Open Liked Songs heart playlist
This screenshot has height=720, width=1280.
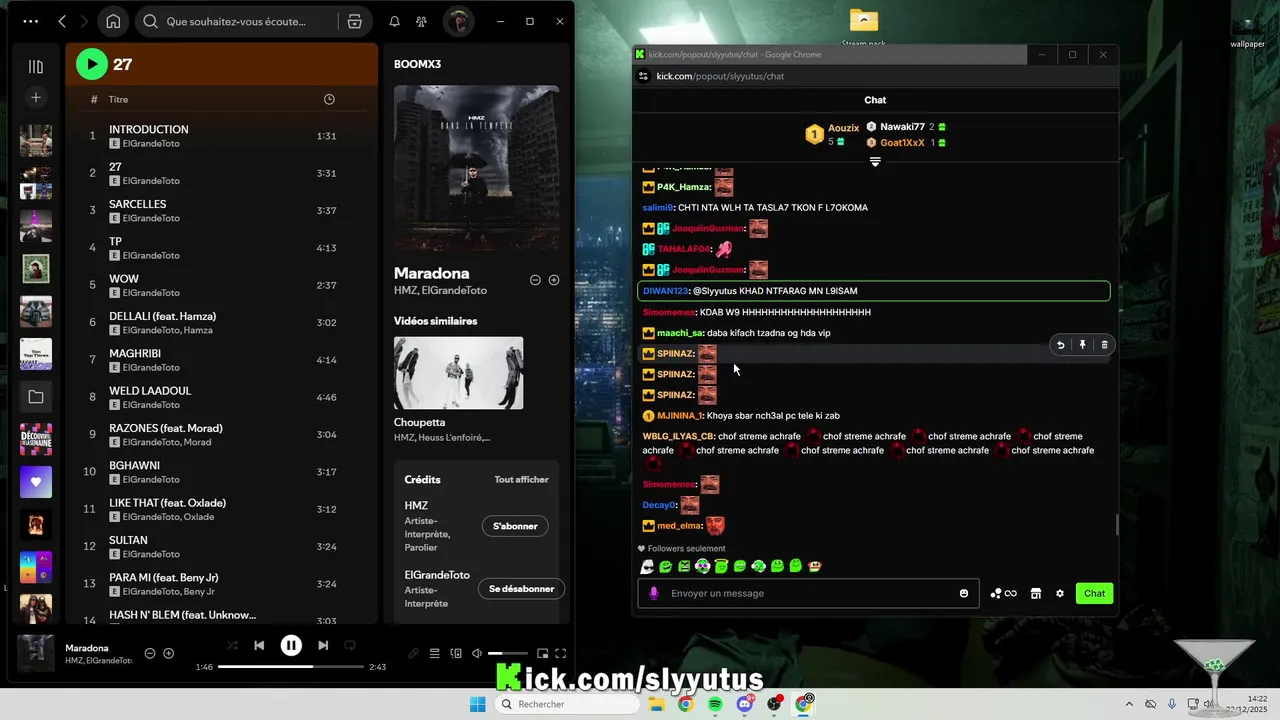click(x=36, y=482)
